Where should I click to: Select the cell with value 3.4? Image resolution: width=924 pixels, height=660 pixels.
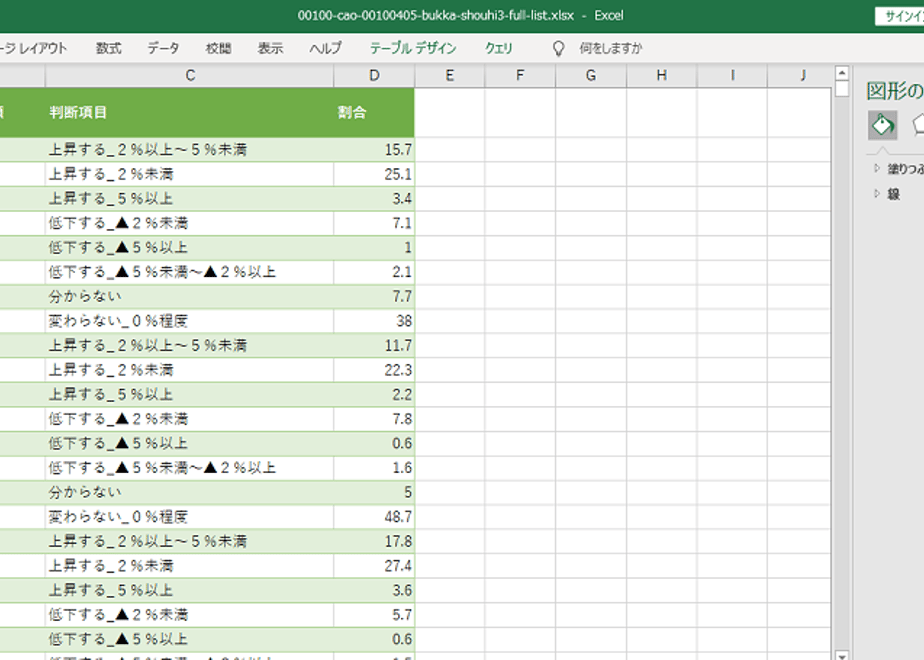pyautogui.click(x=374, y=199)
